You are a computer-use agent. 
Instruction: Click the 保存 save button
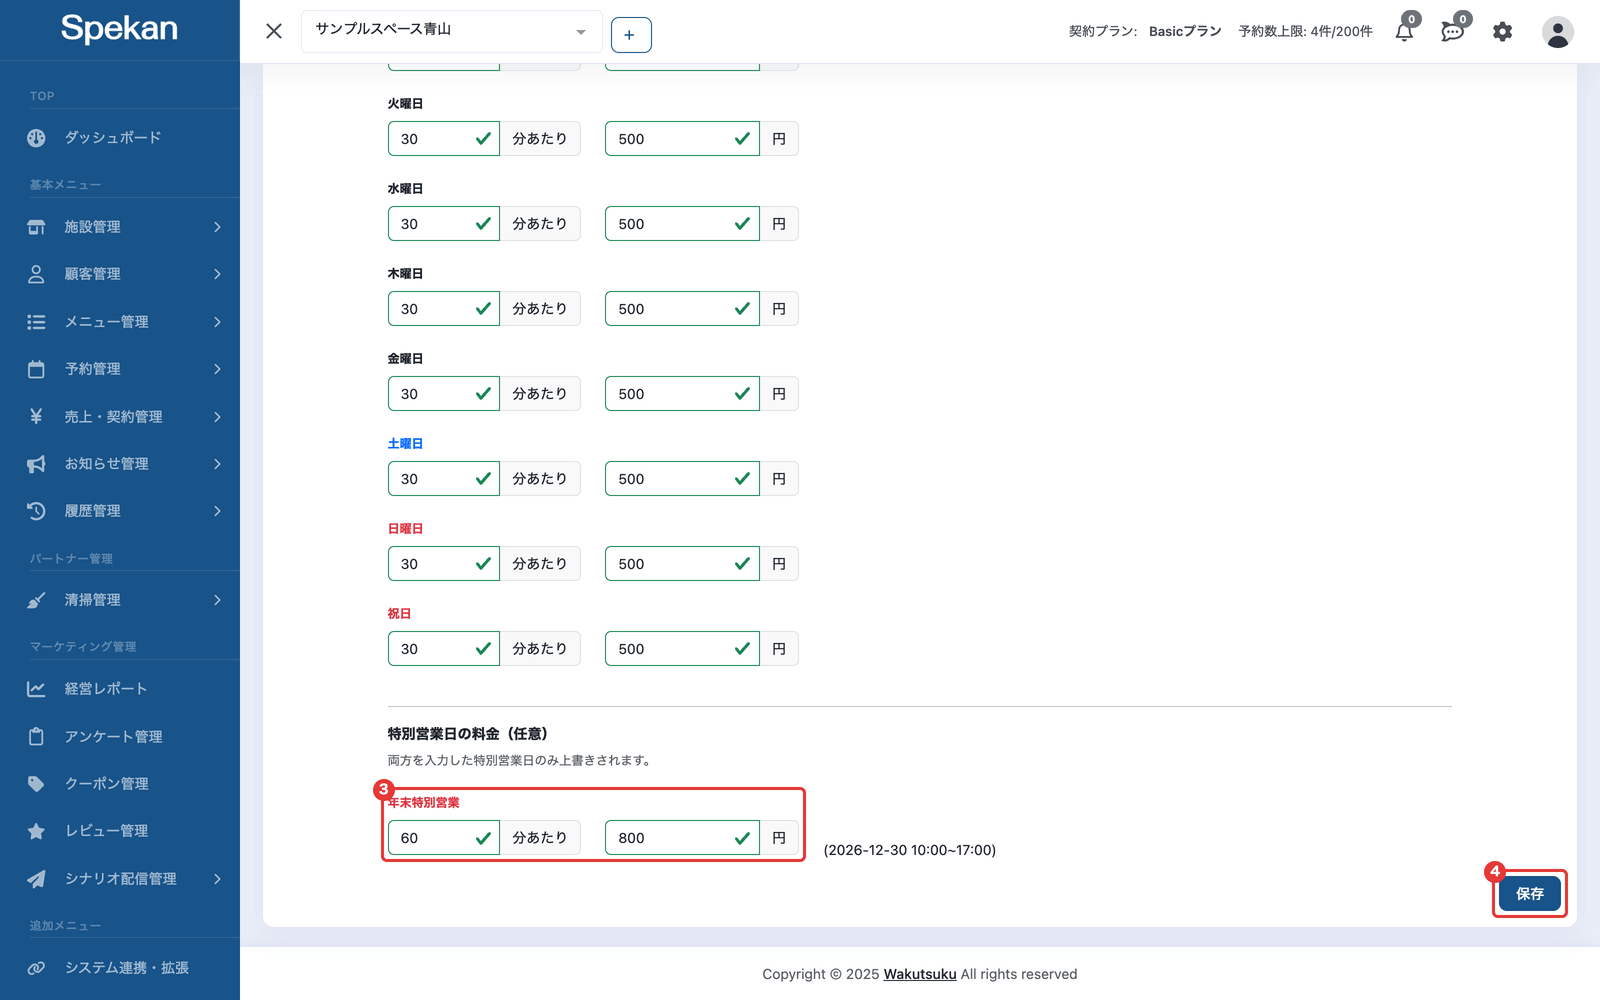click(1530, 894)
